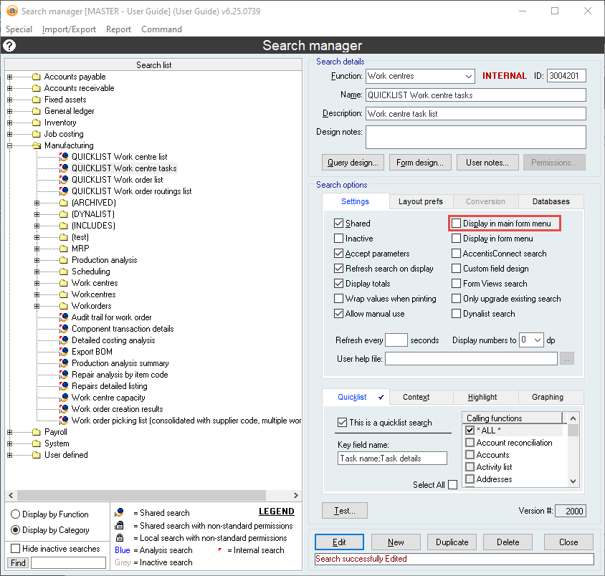Toggle the Shared checkbox
The image size is (605, 576).
(338, 223)
